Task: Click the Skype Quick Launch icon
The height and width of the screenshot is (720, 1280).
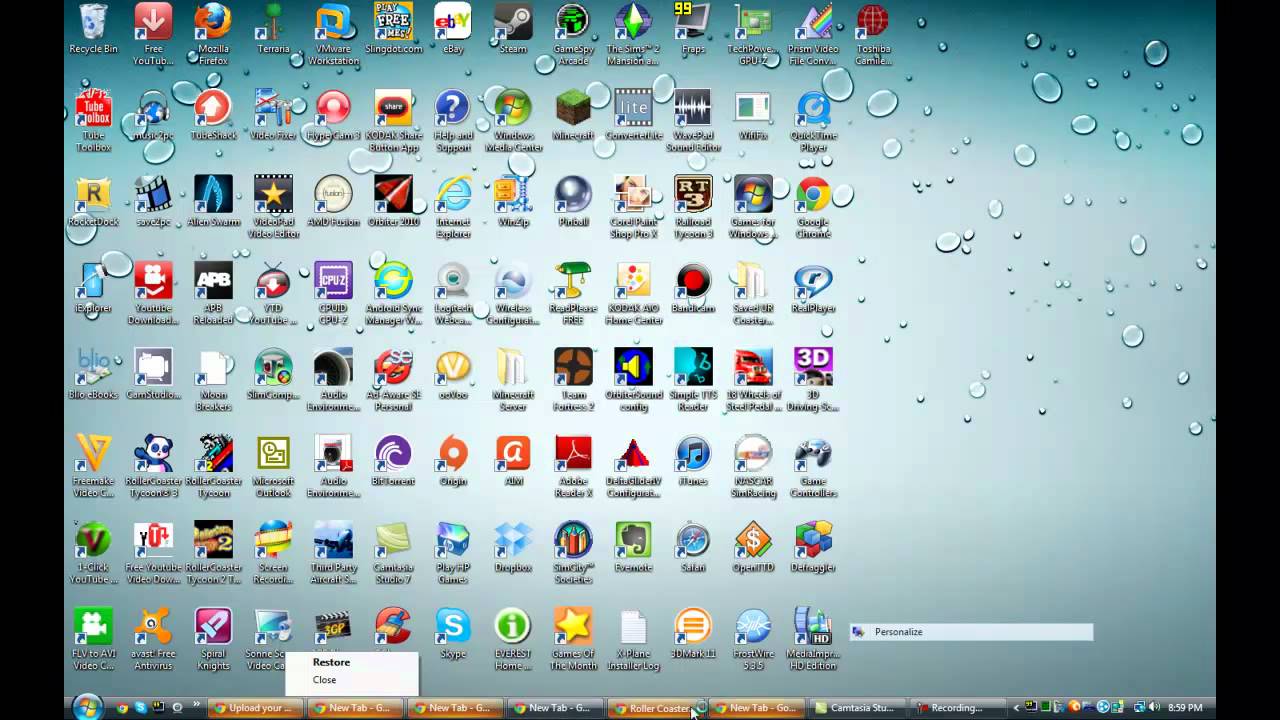Action: 140,707
